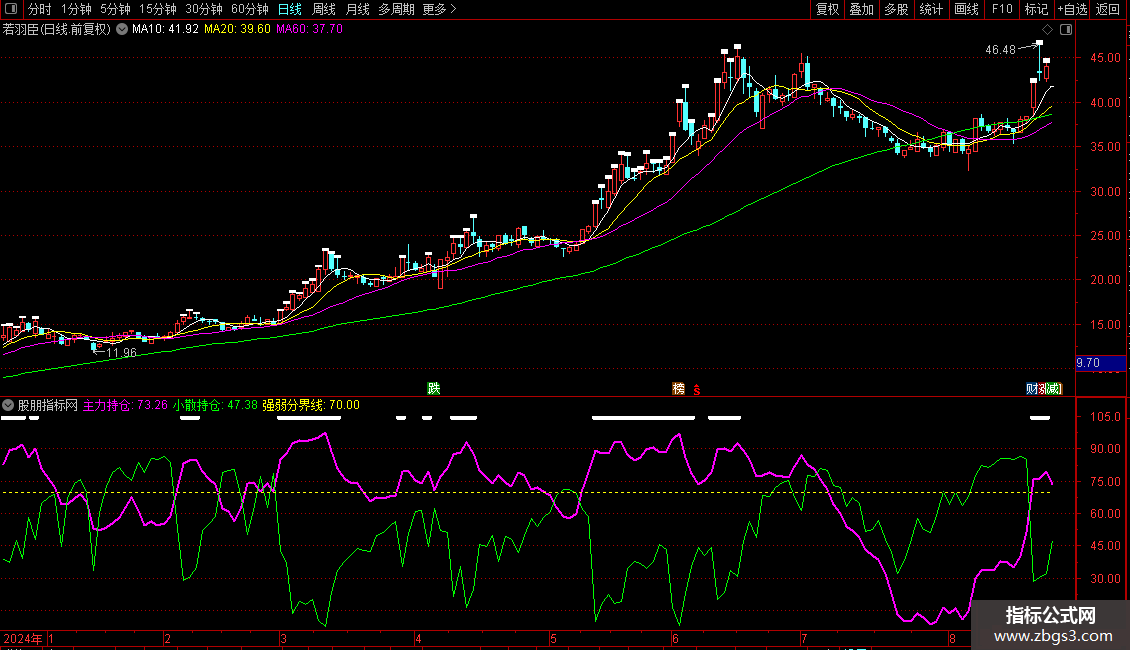The image size is (1130, 650).
Task: Switch to 60分钟 period
Action: click(x=249, y=10)
